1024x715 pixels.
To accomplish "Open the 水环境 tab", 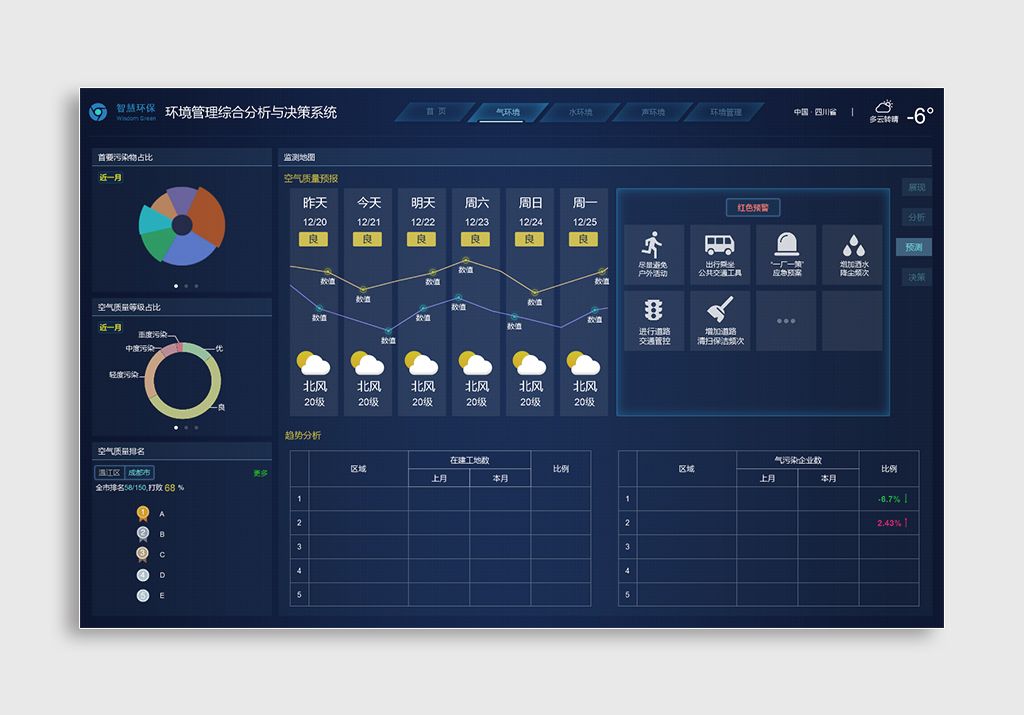I will point(580,112).
